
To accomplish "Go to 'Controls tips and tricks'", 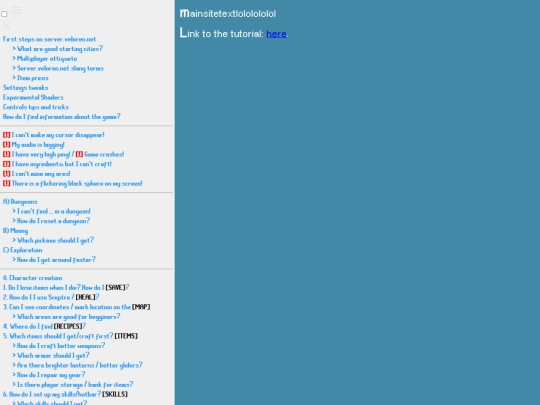I will pyautogui.click(x=36, y=107).
